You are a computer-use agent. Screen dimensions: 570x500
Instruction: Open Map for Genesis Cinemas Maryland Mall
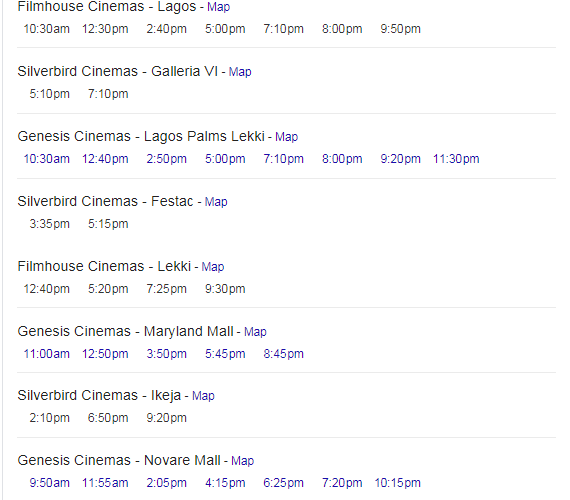point(255,332)
